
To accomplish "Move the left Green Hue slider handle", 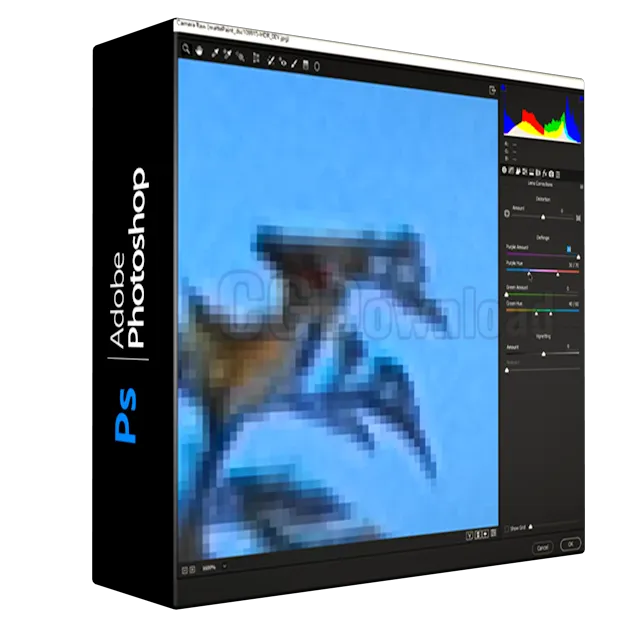I will pyautogui.click(x=536, y=313).
